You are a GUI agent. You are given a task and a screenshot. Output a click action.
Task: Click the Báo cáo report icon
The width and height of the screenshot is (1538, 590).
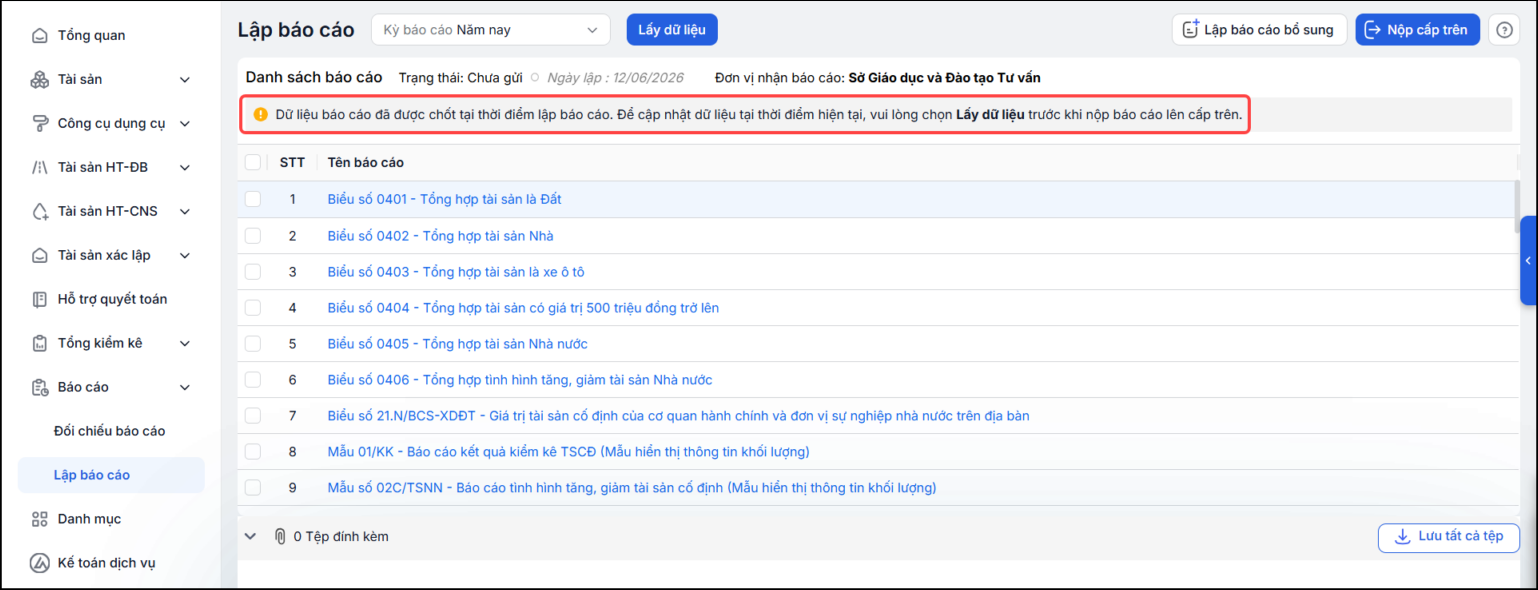[39, 387]
